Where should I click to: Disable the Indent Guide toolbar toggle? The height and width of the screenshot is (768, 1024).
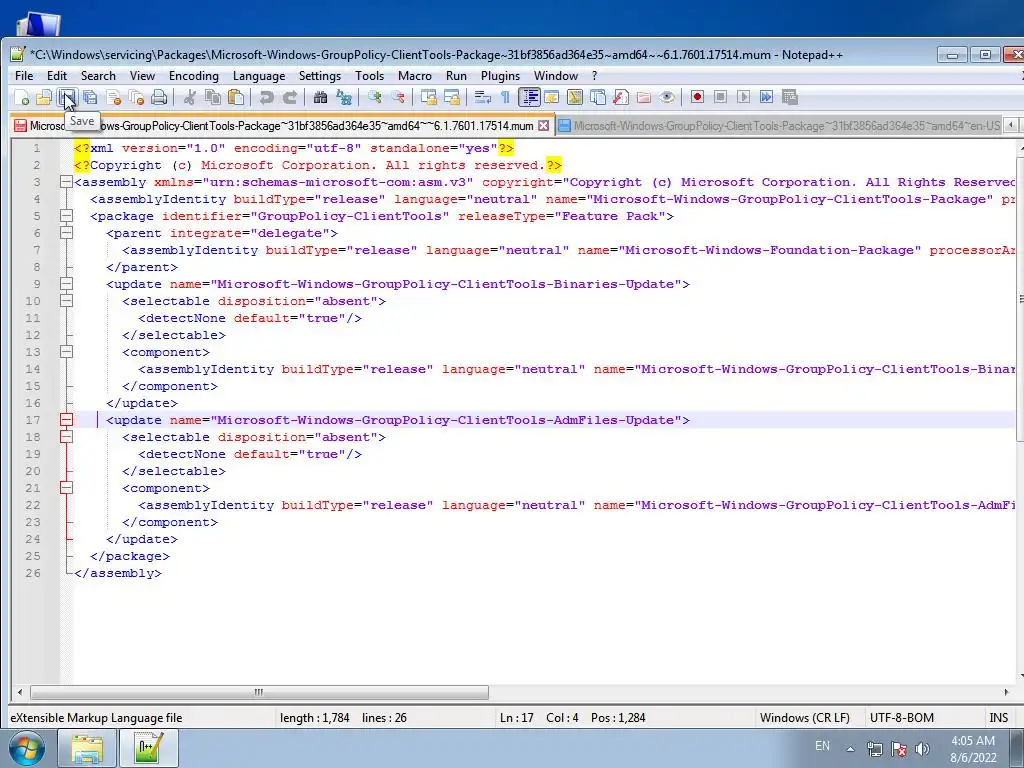(529, 97)
